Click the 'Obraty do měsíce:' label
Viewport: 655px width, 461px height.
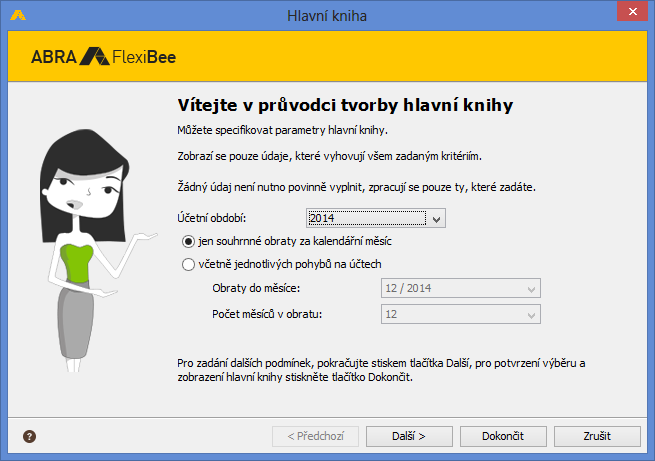pyautogui.click(x=256, y=288)
